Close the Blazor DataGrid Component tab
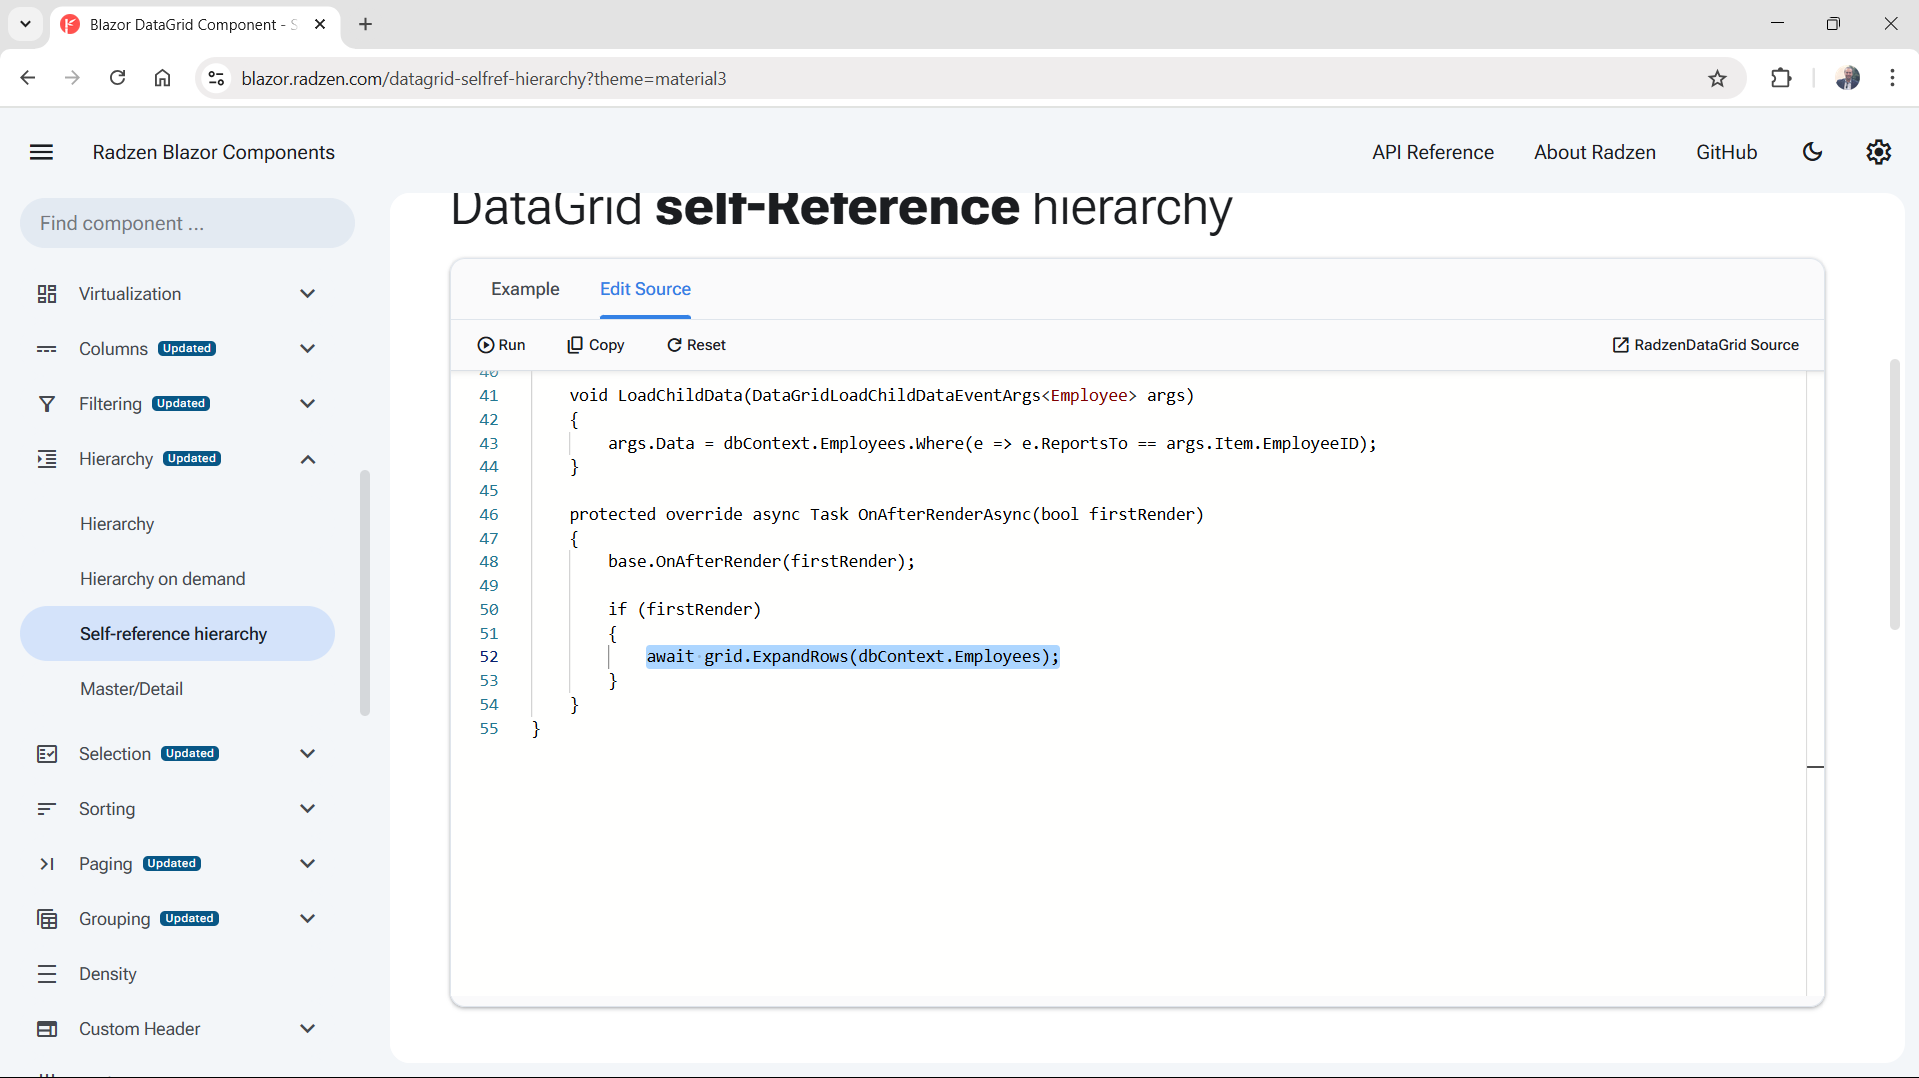The height and width of the screenshot is (1078, 1919). tap(320, 24)
